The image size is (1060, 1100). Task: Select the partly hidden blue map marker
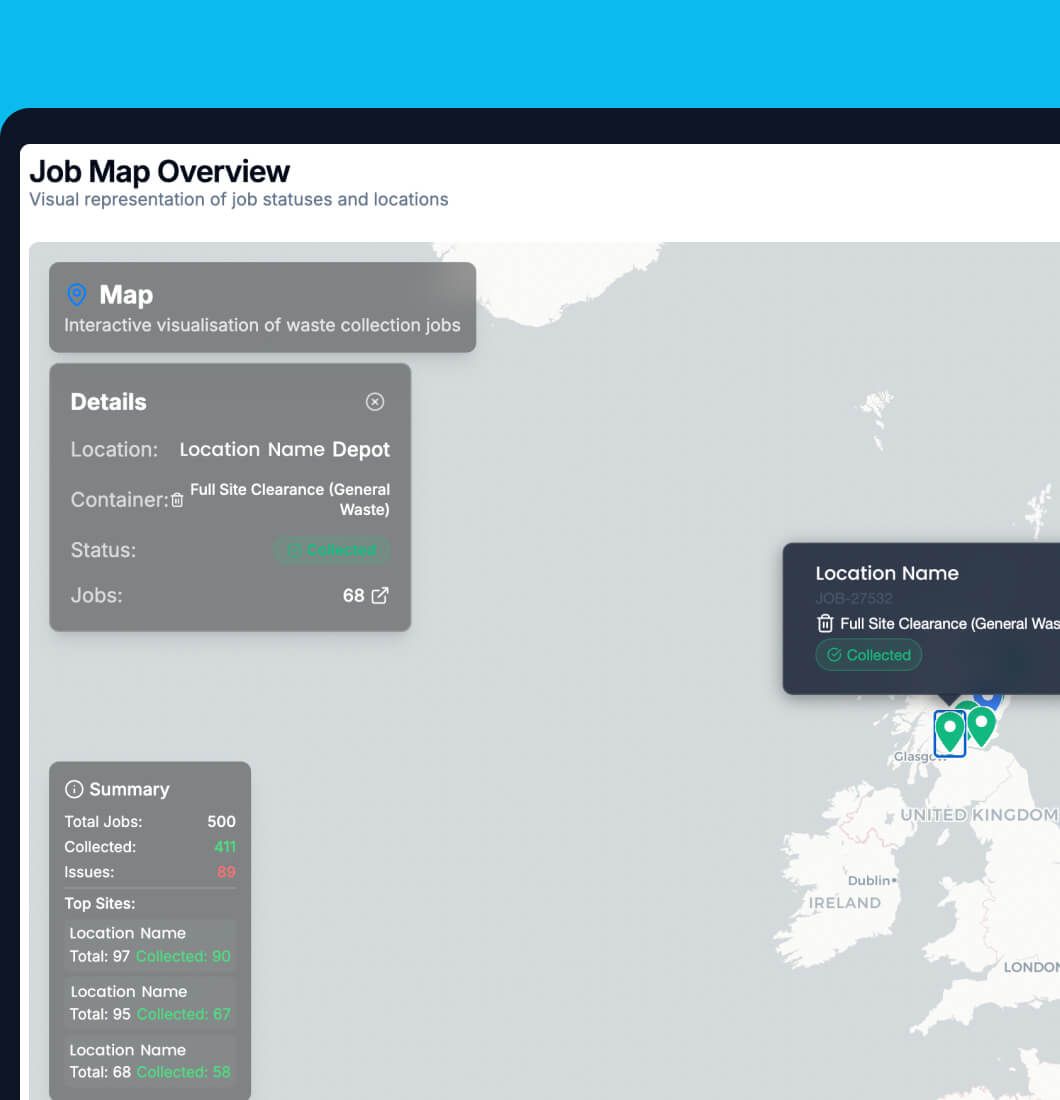(x=988, y=699)
